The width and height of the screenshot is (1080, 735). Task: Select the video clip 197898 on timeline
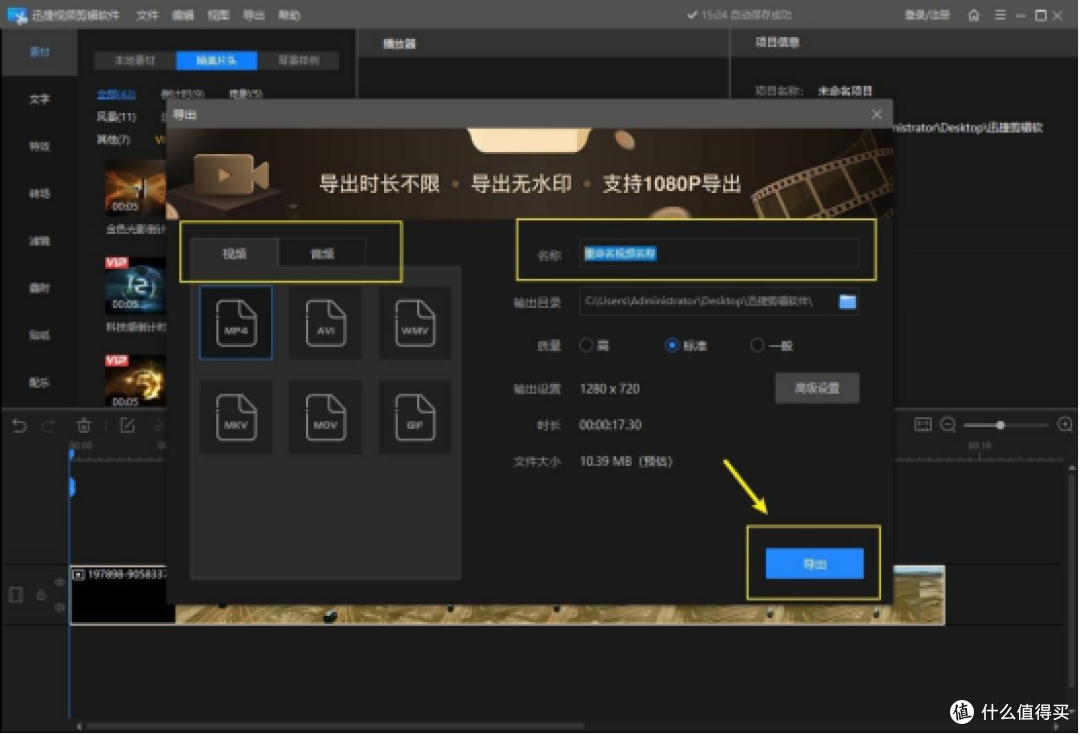pos(508,594)
